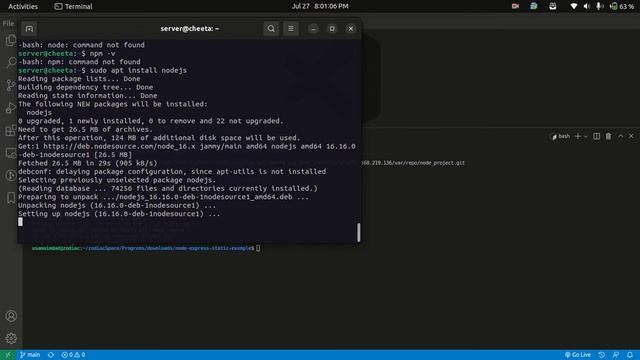Open the timeline/history icon in activity bar
This screenshot has height=360, width=640.
[x=11, y=176]
